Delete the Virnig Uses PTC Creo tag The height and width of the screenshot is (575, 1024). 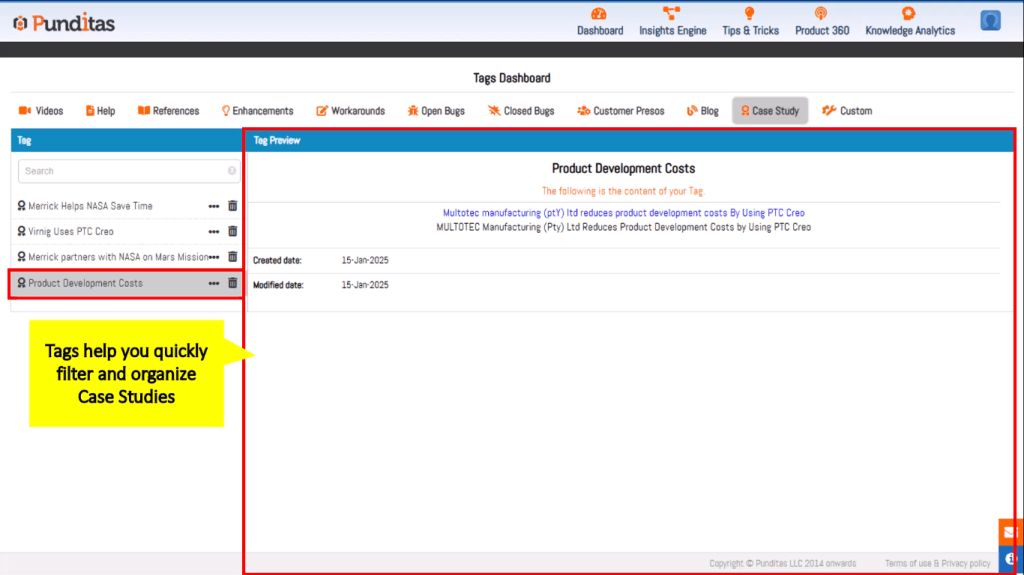[233, 231]
